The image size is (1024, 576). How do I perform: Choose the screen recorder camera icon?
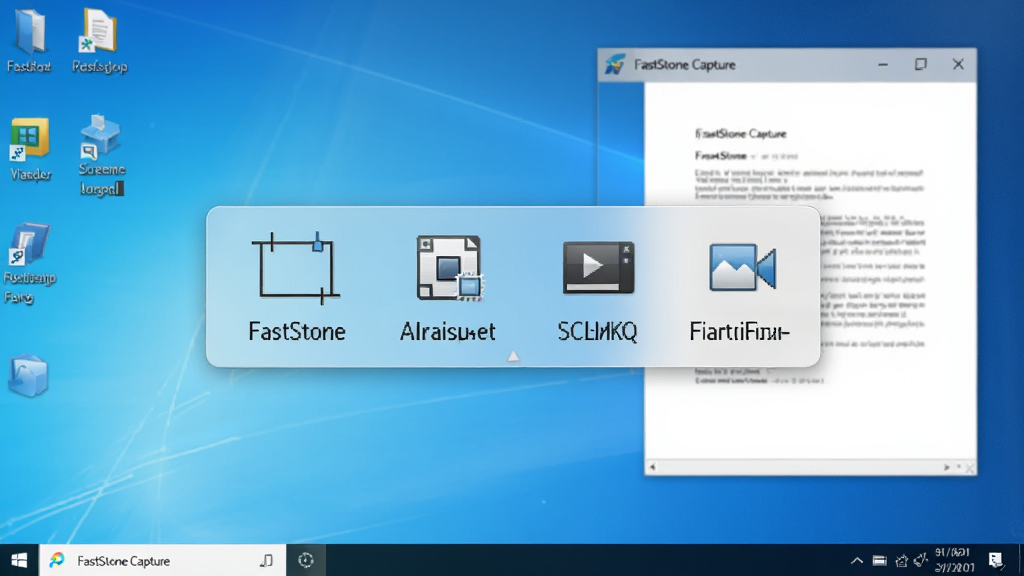tap(743, 267)
